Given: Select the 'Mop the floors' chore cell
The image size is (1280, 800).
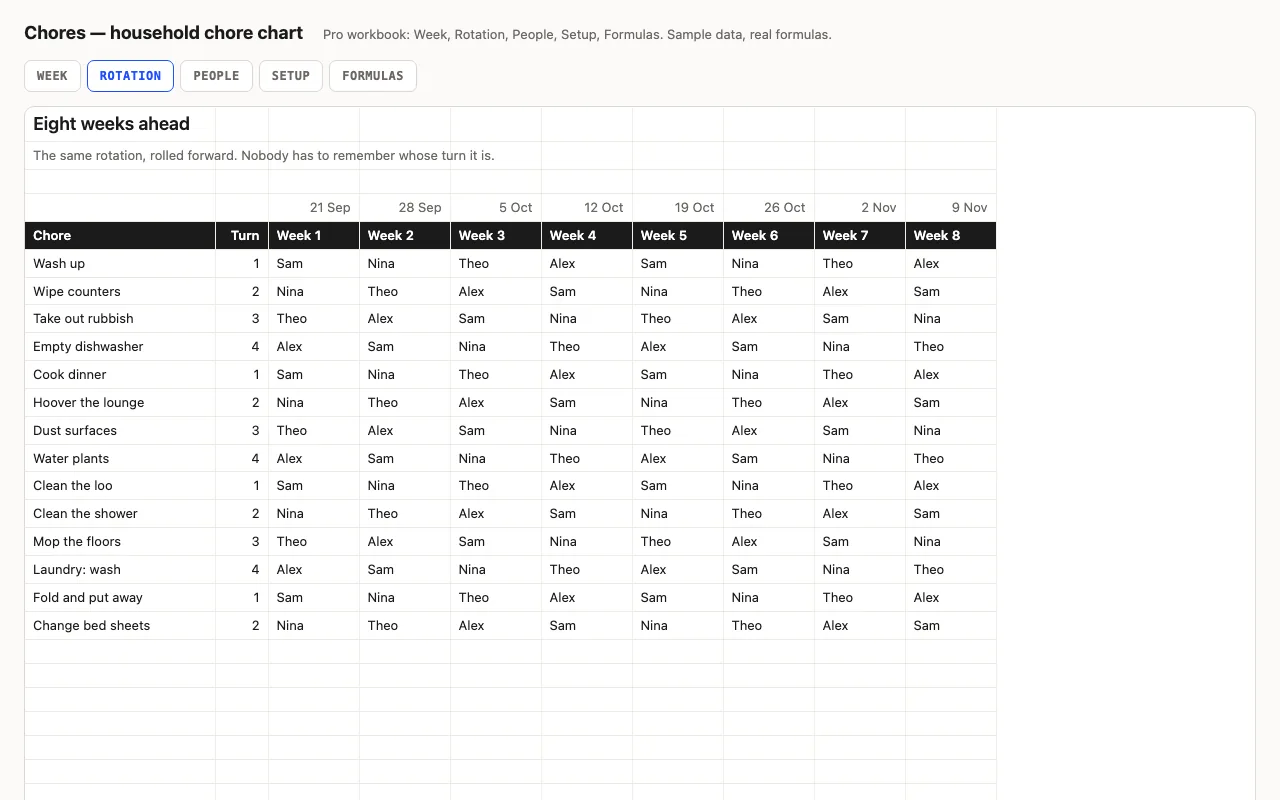Looking at the screenshot, I should pyautogui.click(x=120, y=542).
